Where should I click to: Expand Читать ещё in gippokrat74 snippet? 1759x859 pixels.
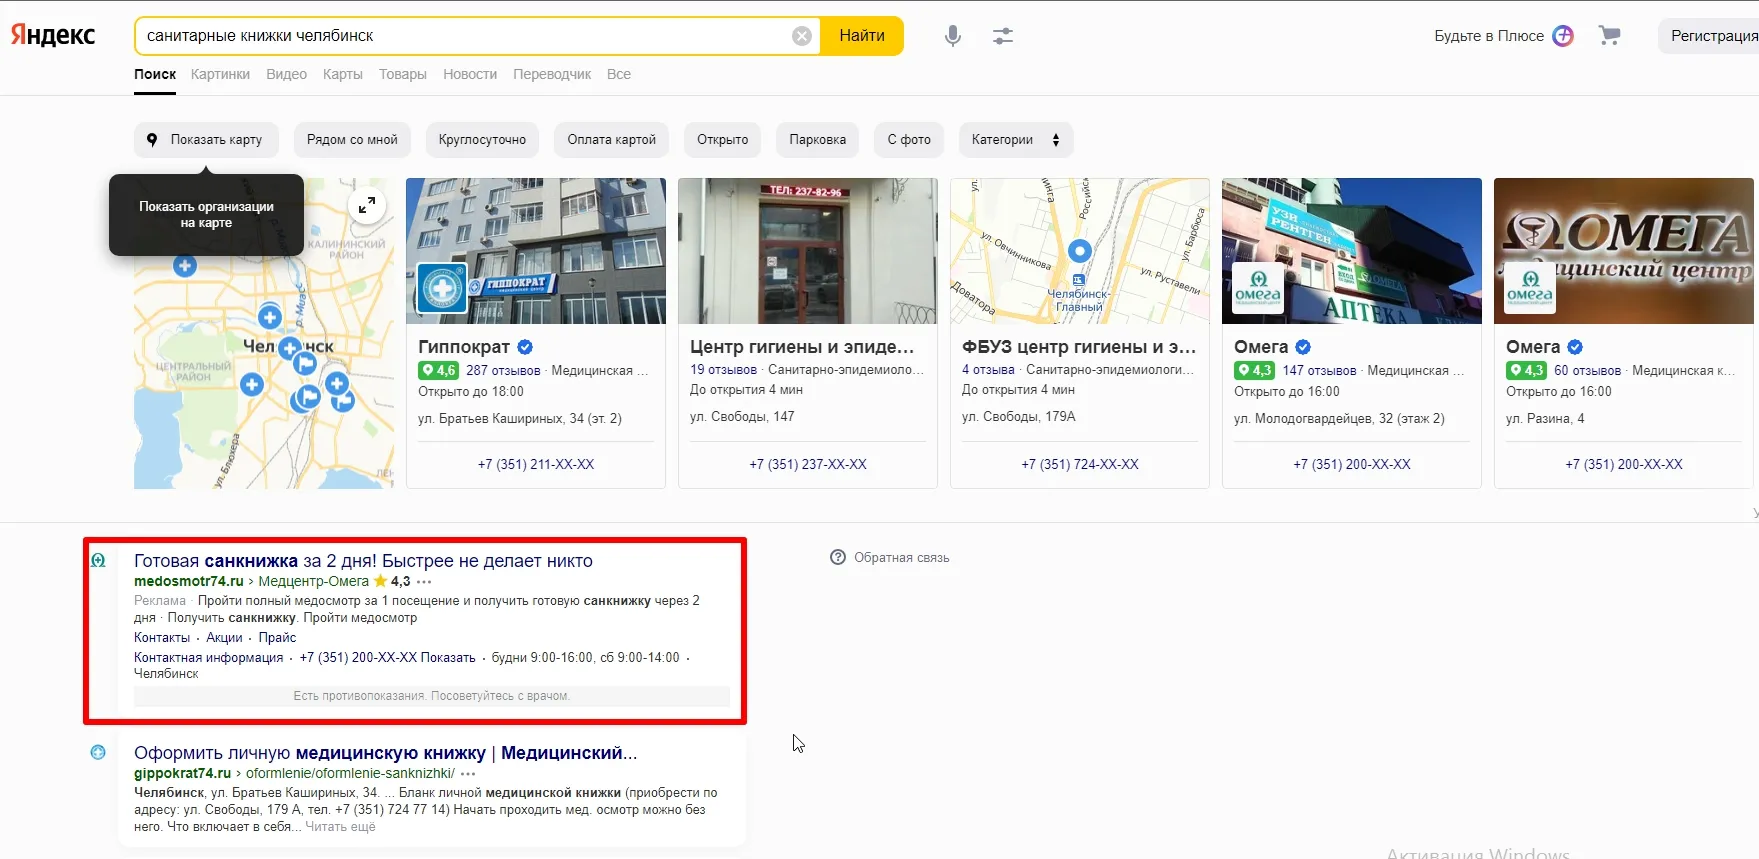coord(340,827)
